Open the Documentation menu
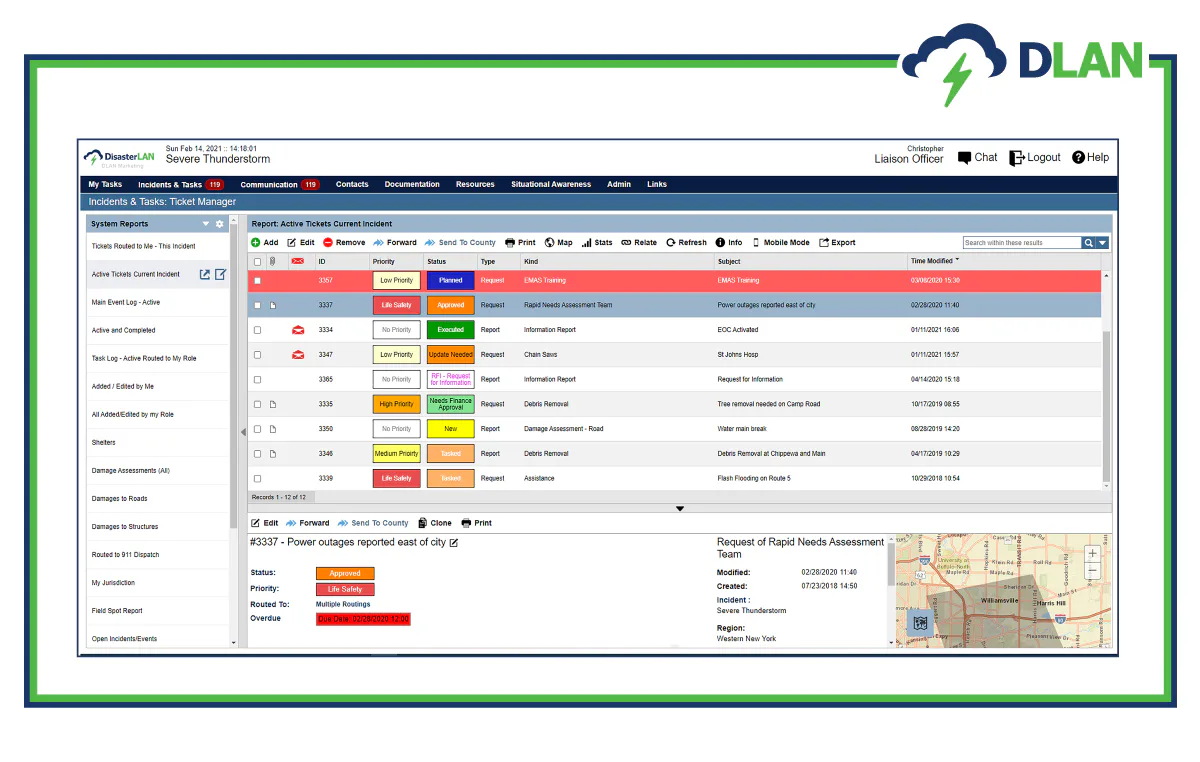Viewport: 1200px width, 762px height. coord(412,184)
